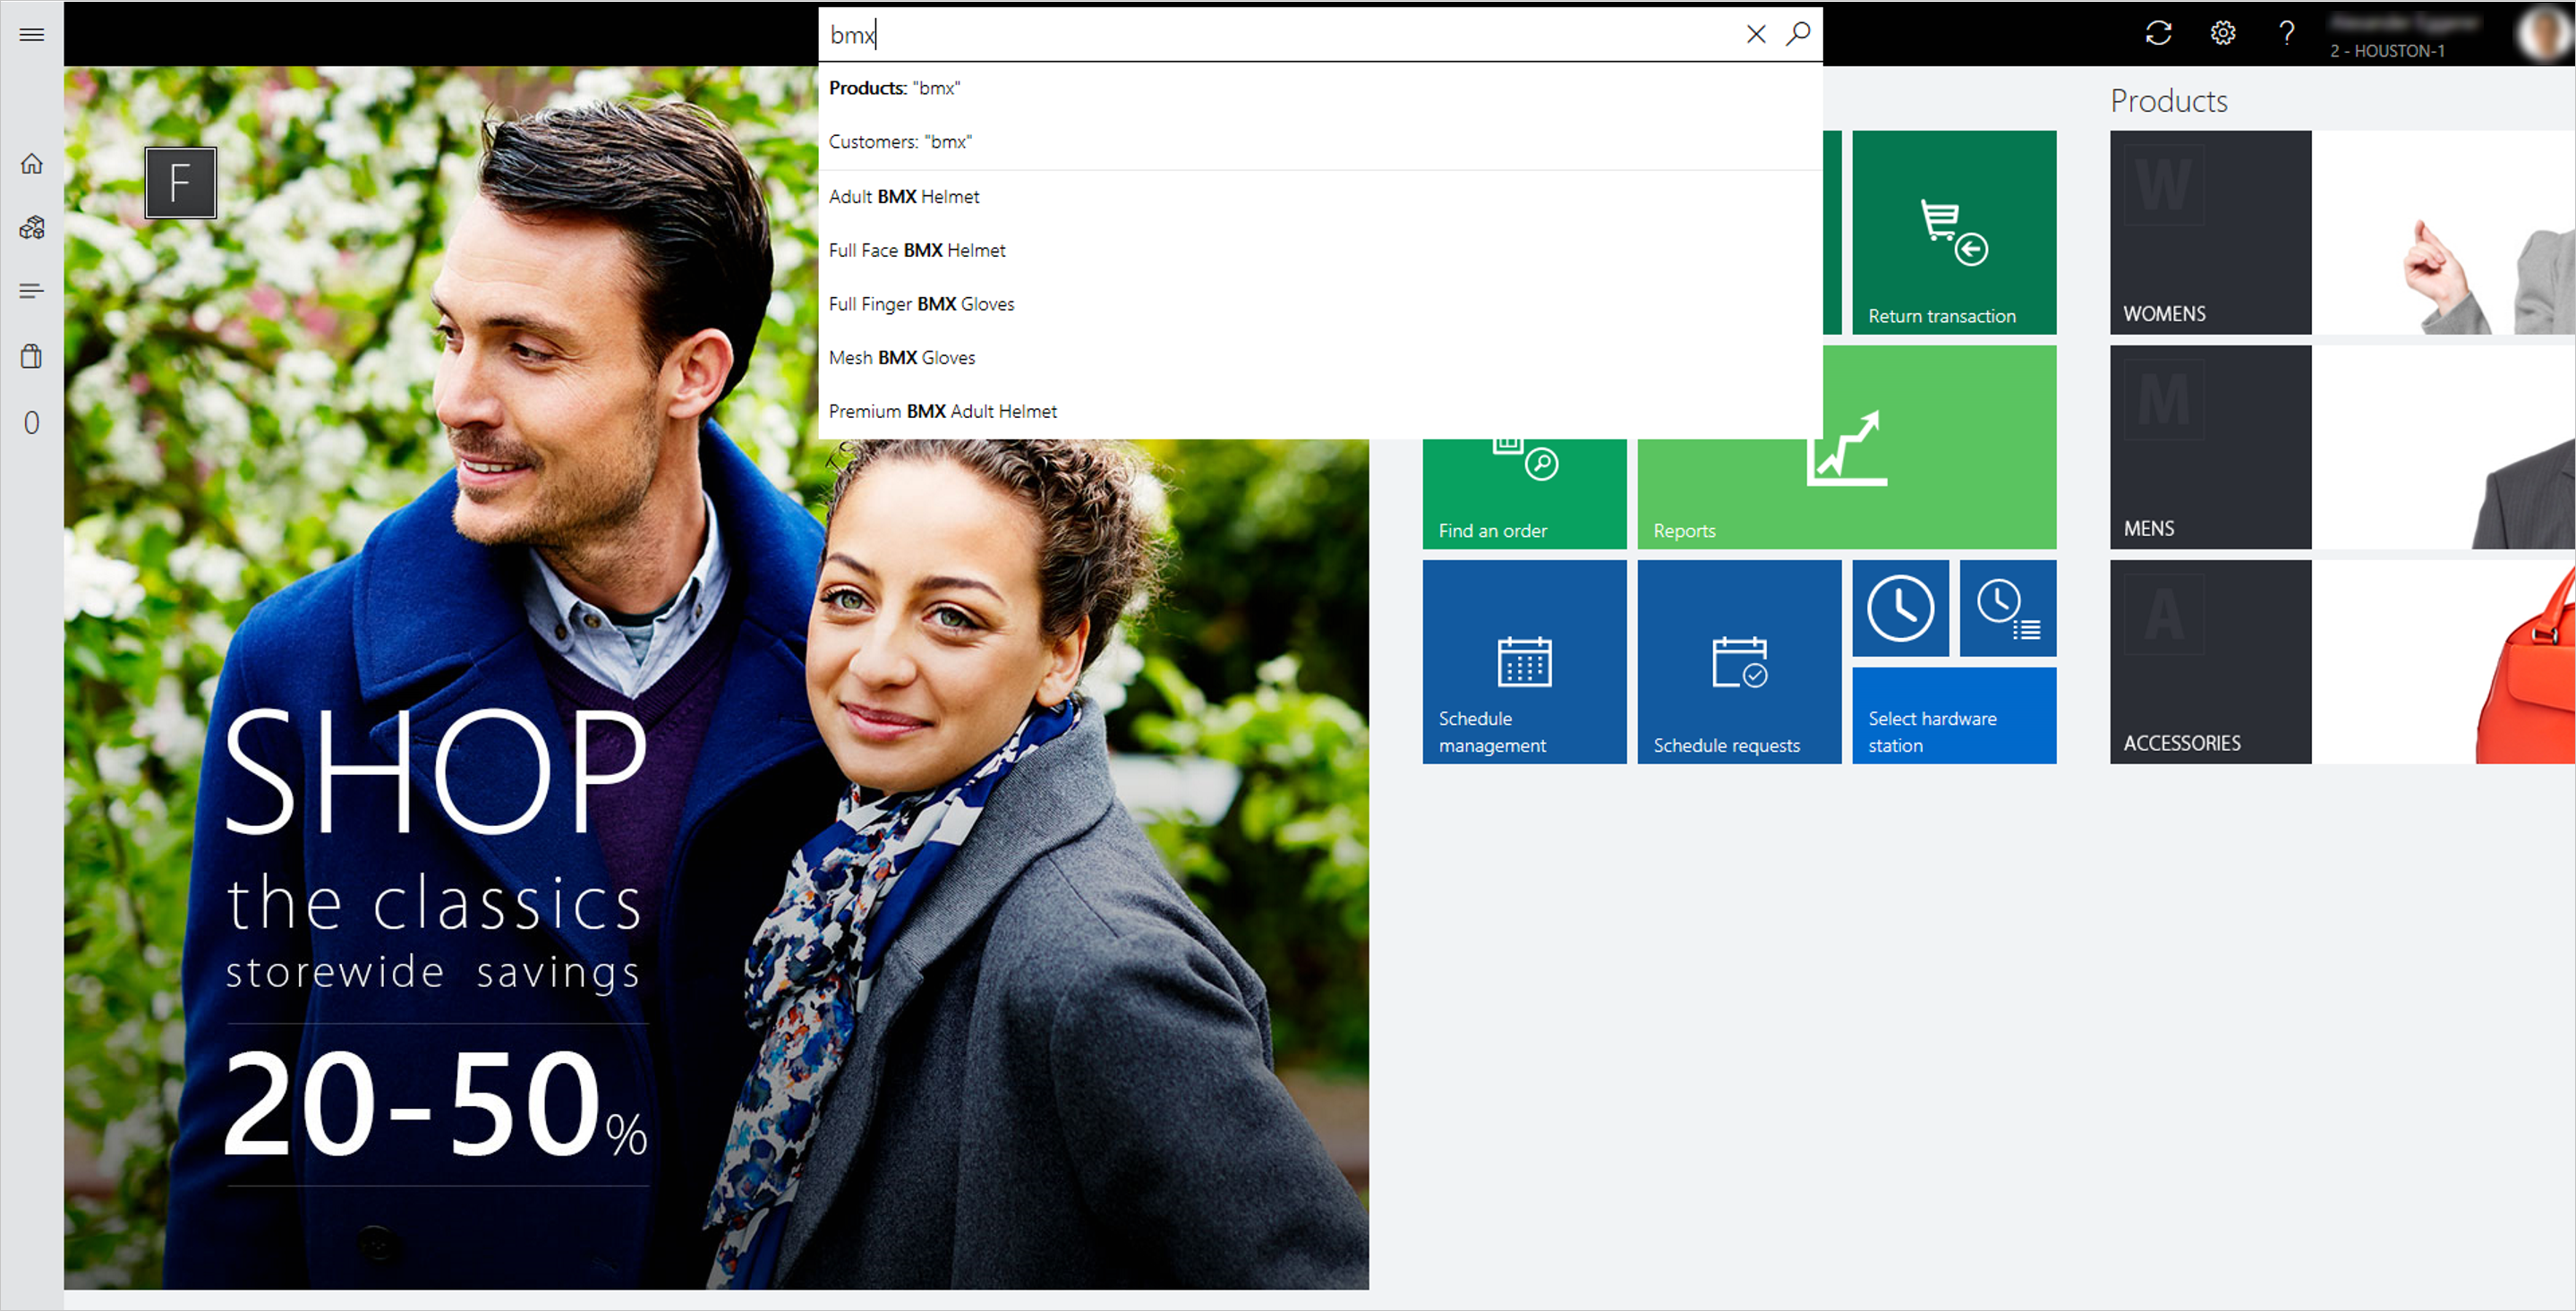Click Products: "bmx" search result
This screenshot has width=2576, height=1311.
coord(896,87)
